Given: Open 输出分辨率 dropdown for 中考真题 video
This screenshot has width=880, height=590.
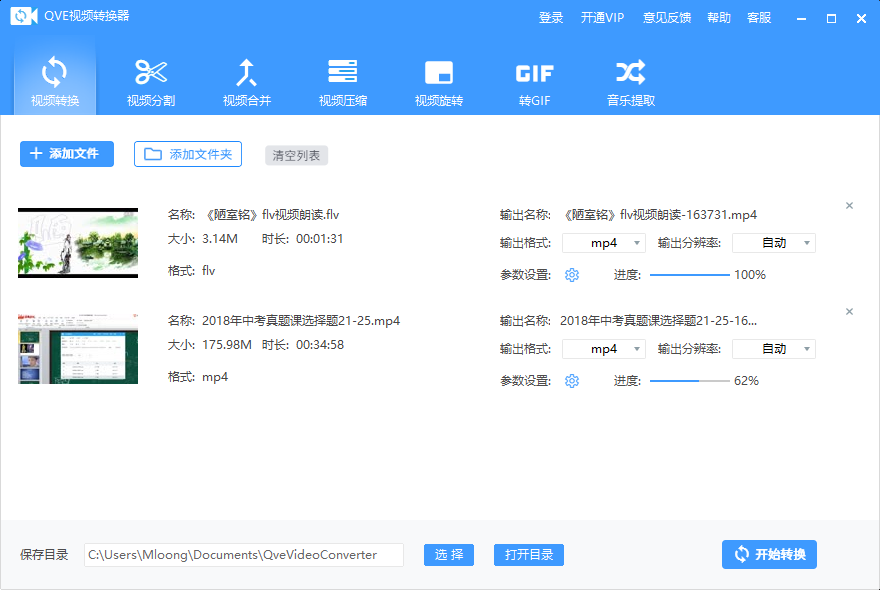Looking at the screenshot, I should click(773, 348).
